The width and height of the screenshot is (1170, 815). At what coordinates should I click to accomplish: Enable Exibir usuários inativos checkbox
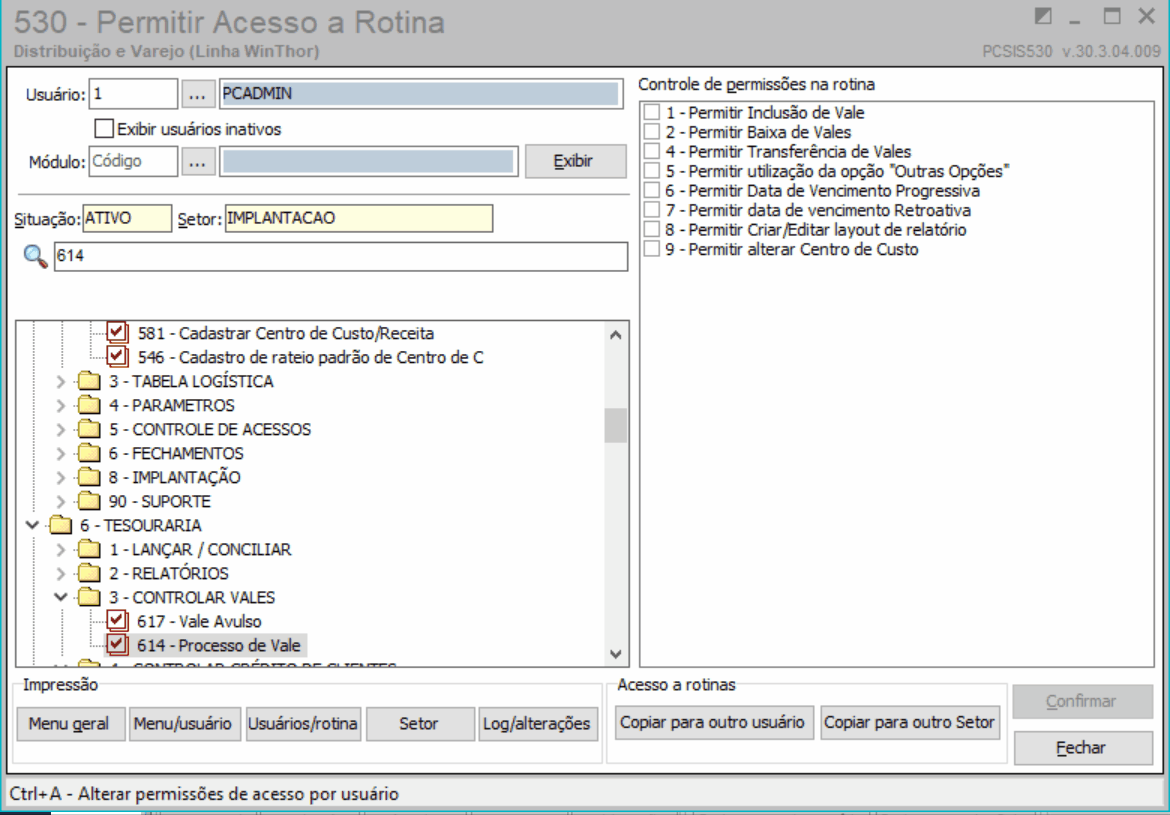tap(104, 129)
